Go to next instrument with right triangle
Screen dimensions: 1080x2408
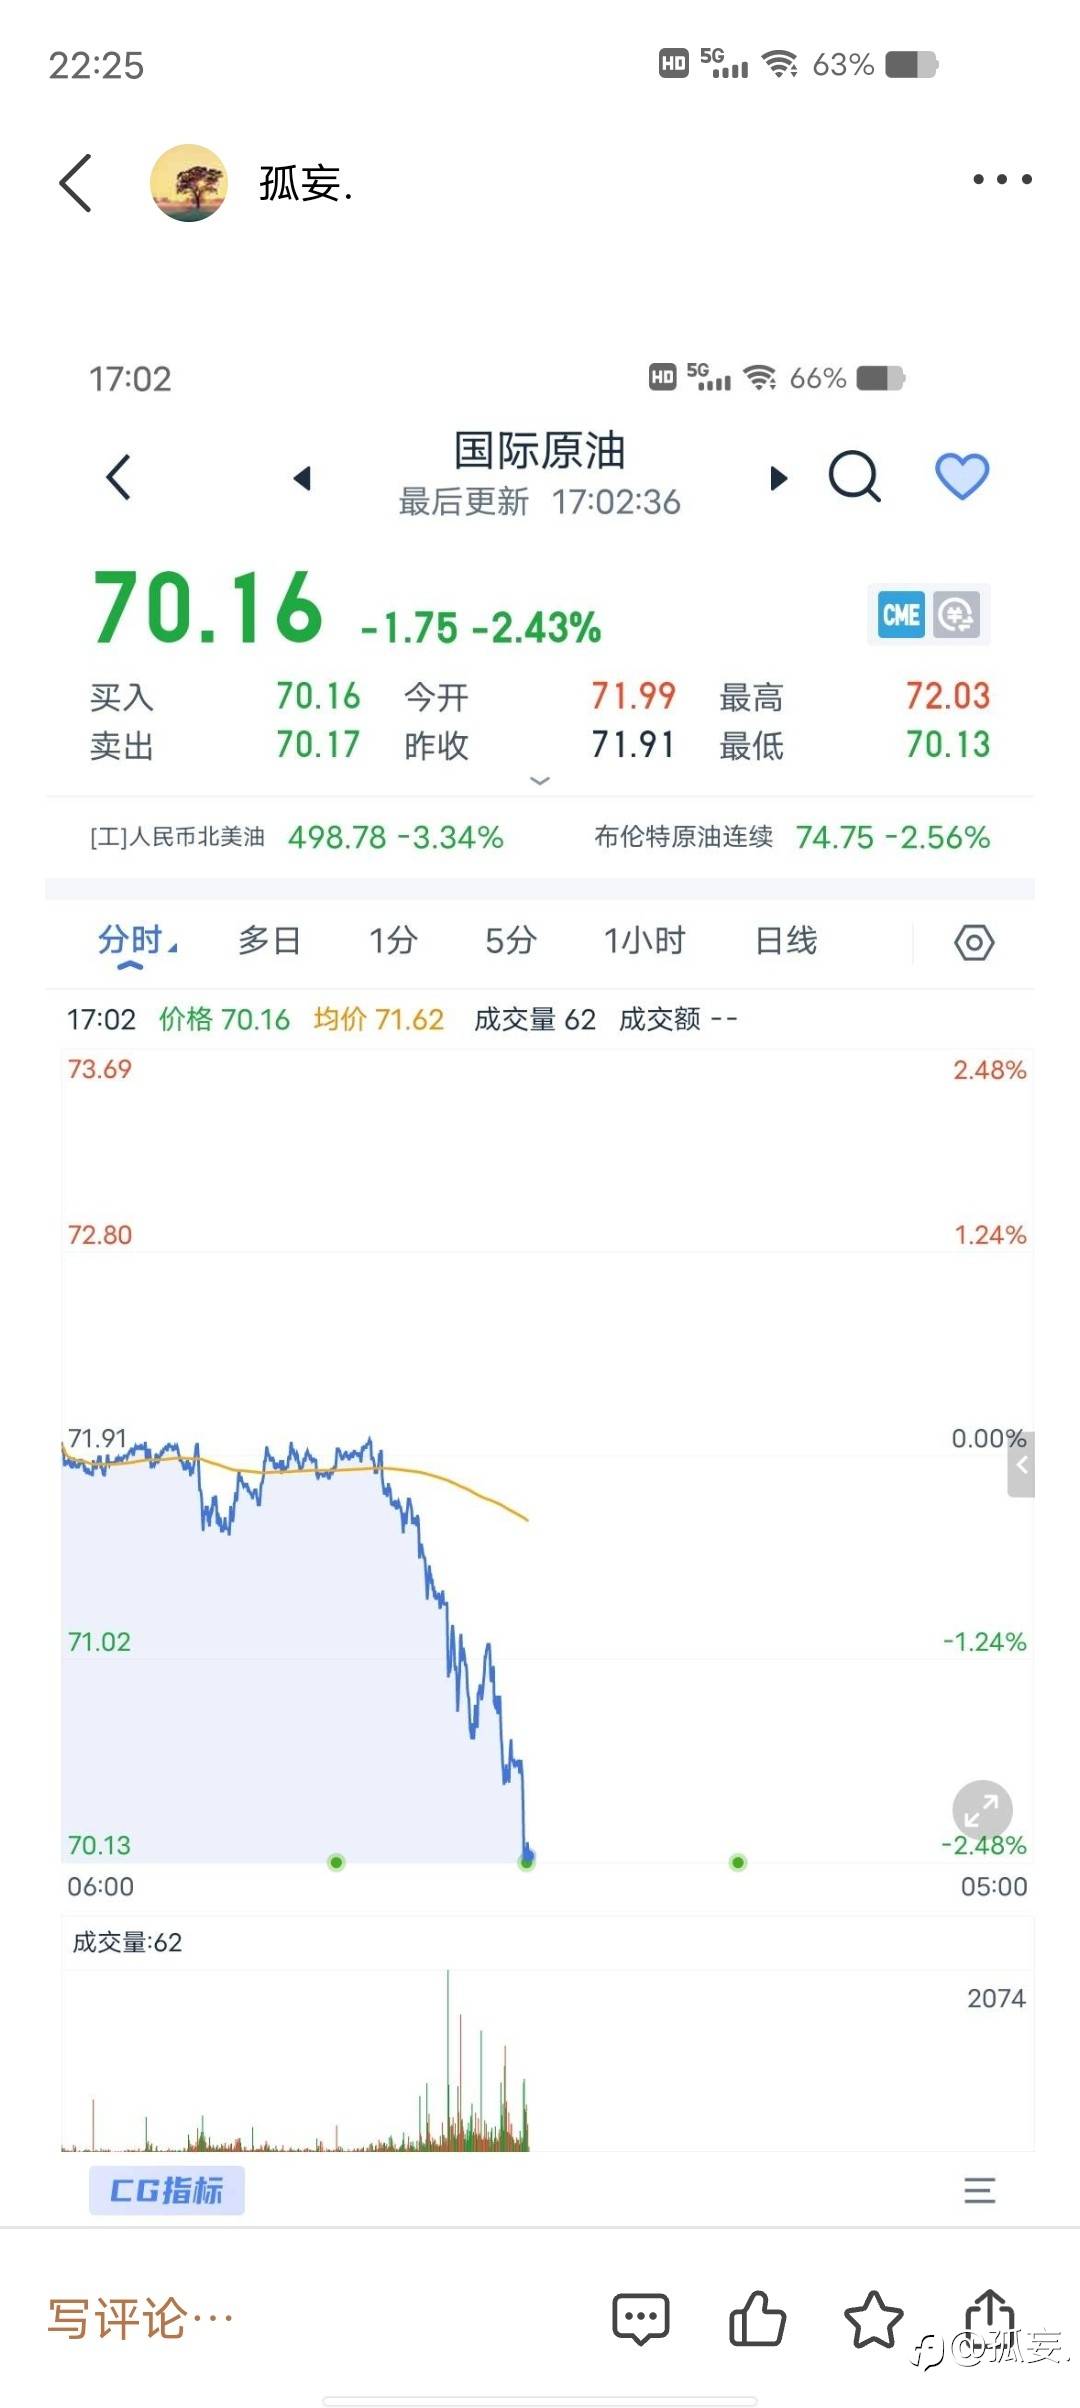point(778,478)
